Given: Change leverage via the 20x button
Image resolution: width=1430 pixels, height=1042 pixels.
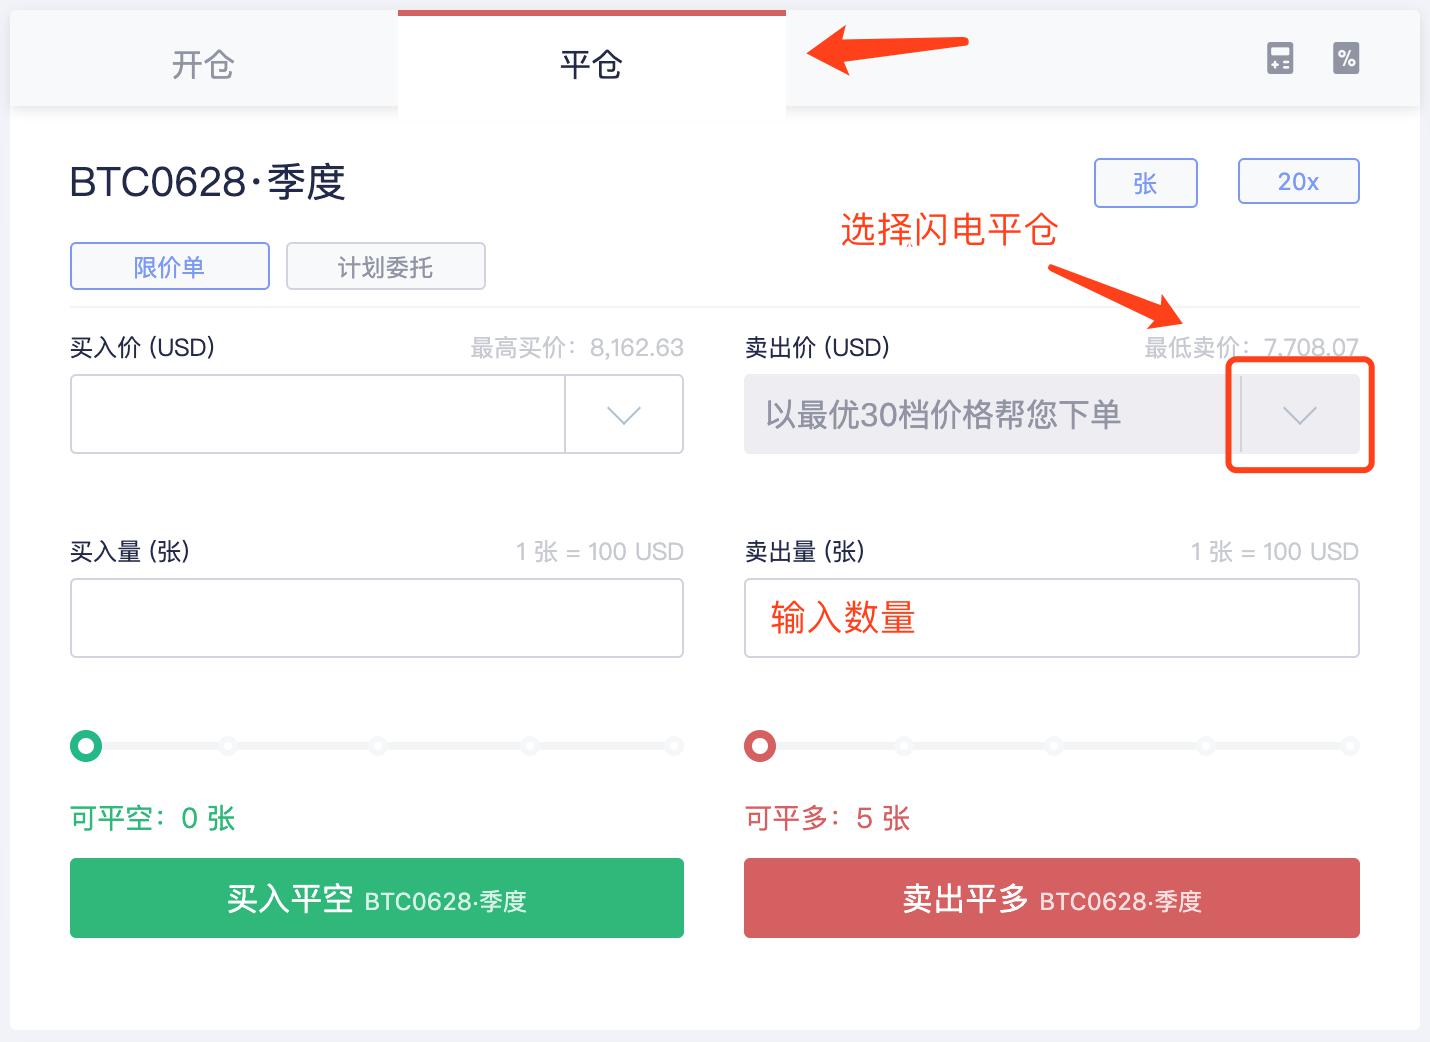Looking at the screenshot, I should [x=1299, y=181].
